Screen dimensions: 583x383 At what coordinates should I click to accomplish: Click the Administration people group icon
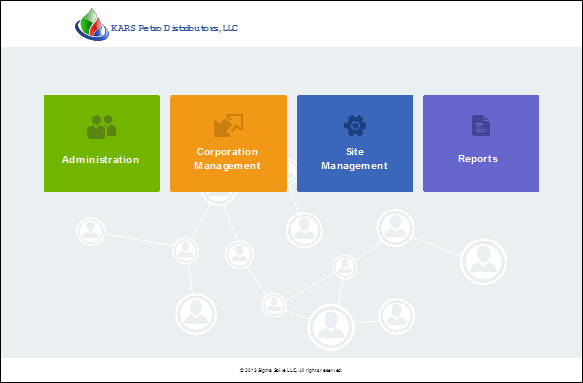coord(102,127)
